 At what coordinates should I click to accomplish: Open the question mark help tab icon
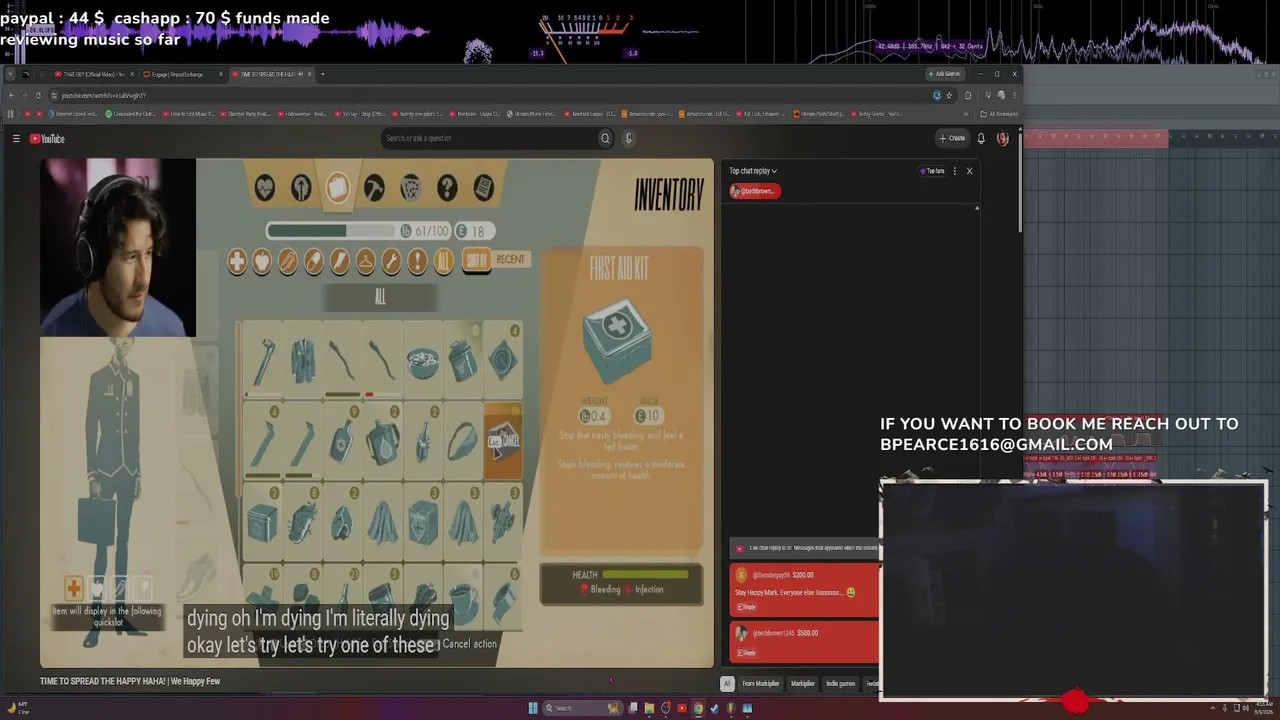click(x=447, y=187)
